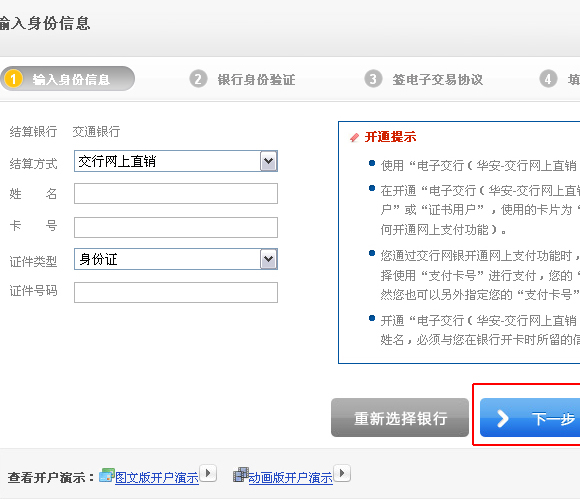Focus the 姓名 input field

click(176, 193)
